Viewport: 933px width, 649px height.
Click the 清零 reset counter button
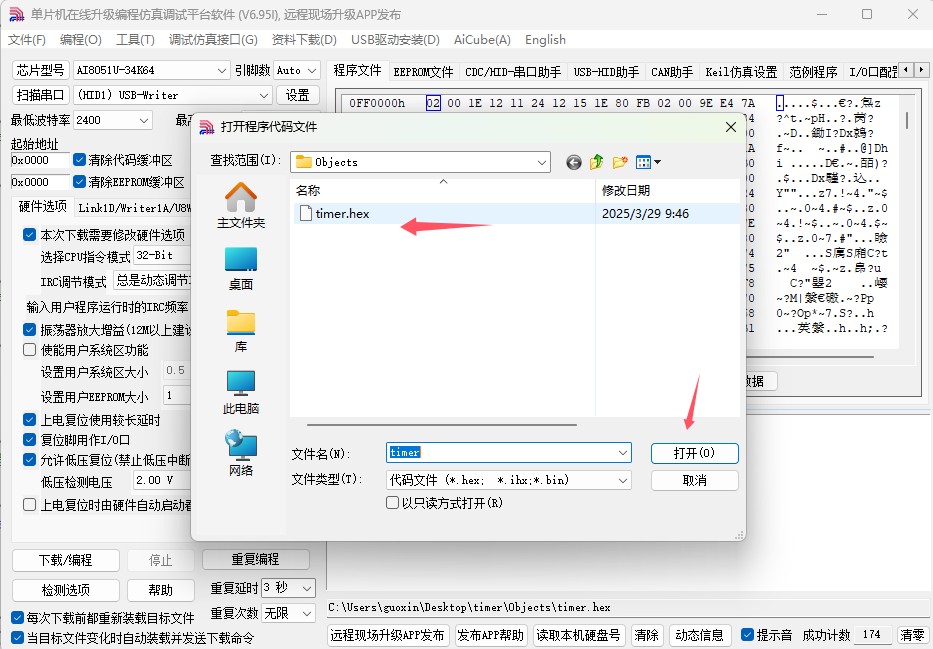point(912,635)
